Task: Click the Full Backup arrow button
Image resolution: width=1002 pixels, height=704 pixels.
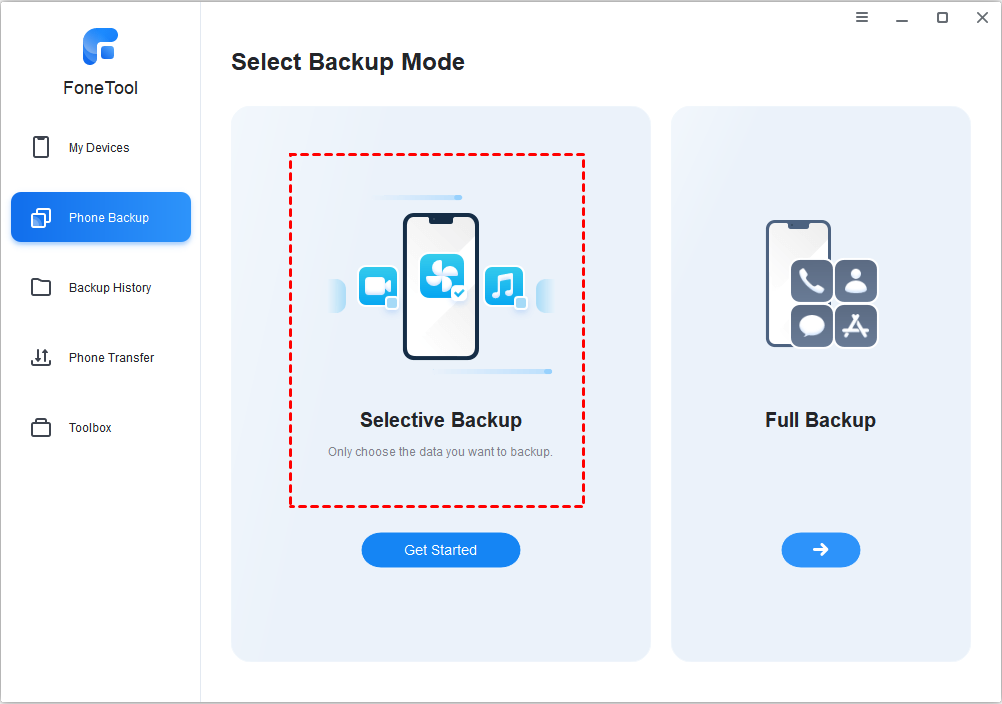Action: tap(821, 549)
